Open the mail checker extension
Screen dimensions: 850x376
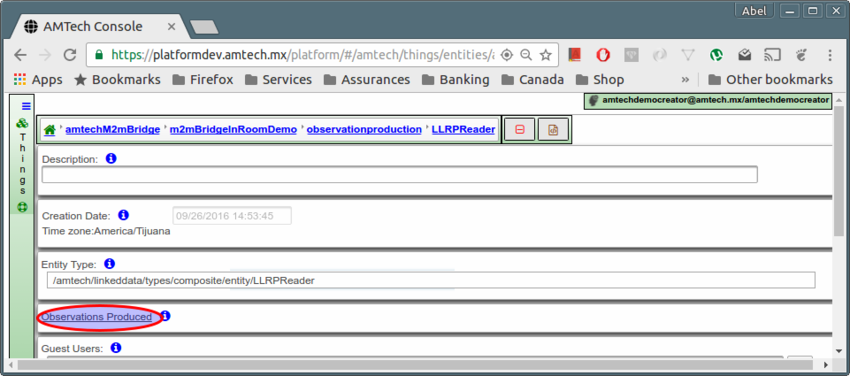744,55
